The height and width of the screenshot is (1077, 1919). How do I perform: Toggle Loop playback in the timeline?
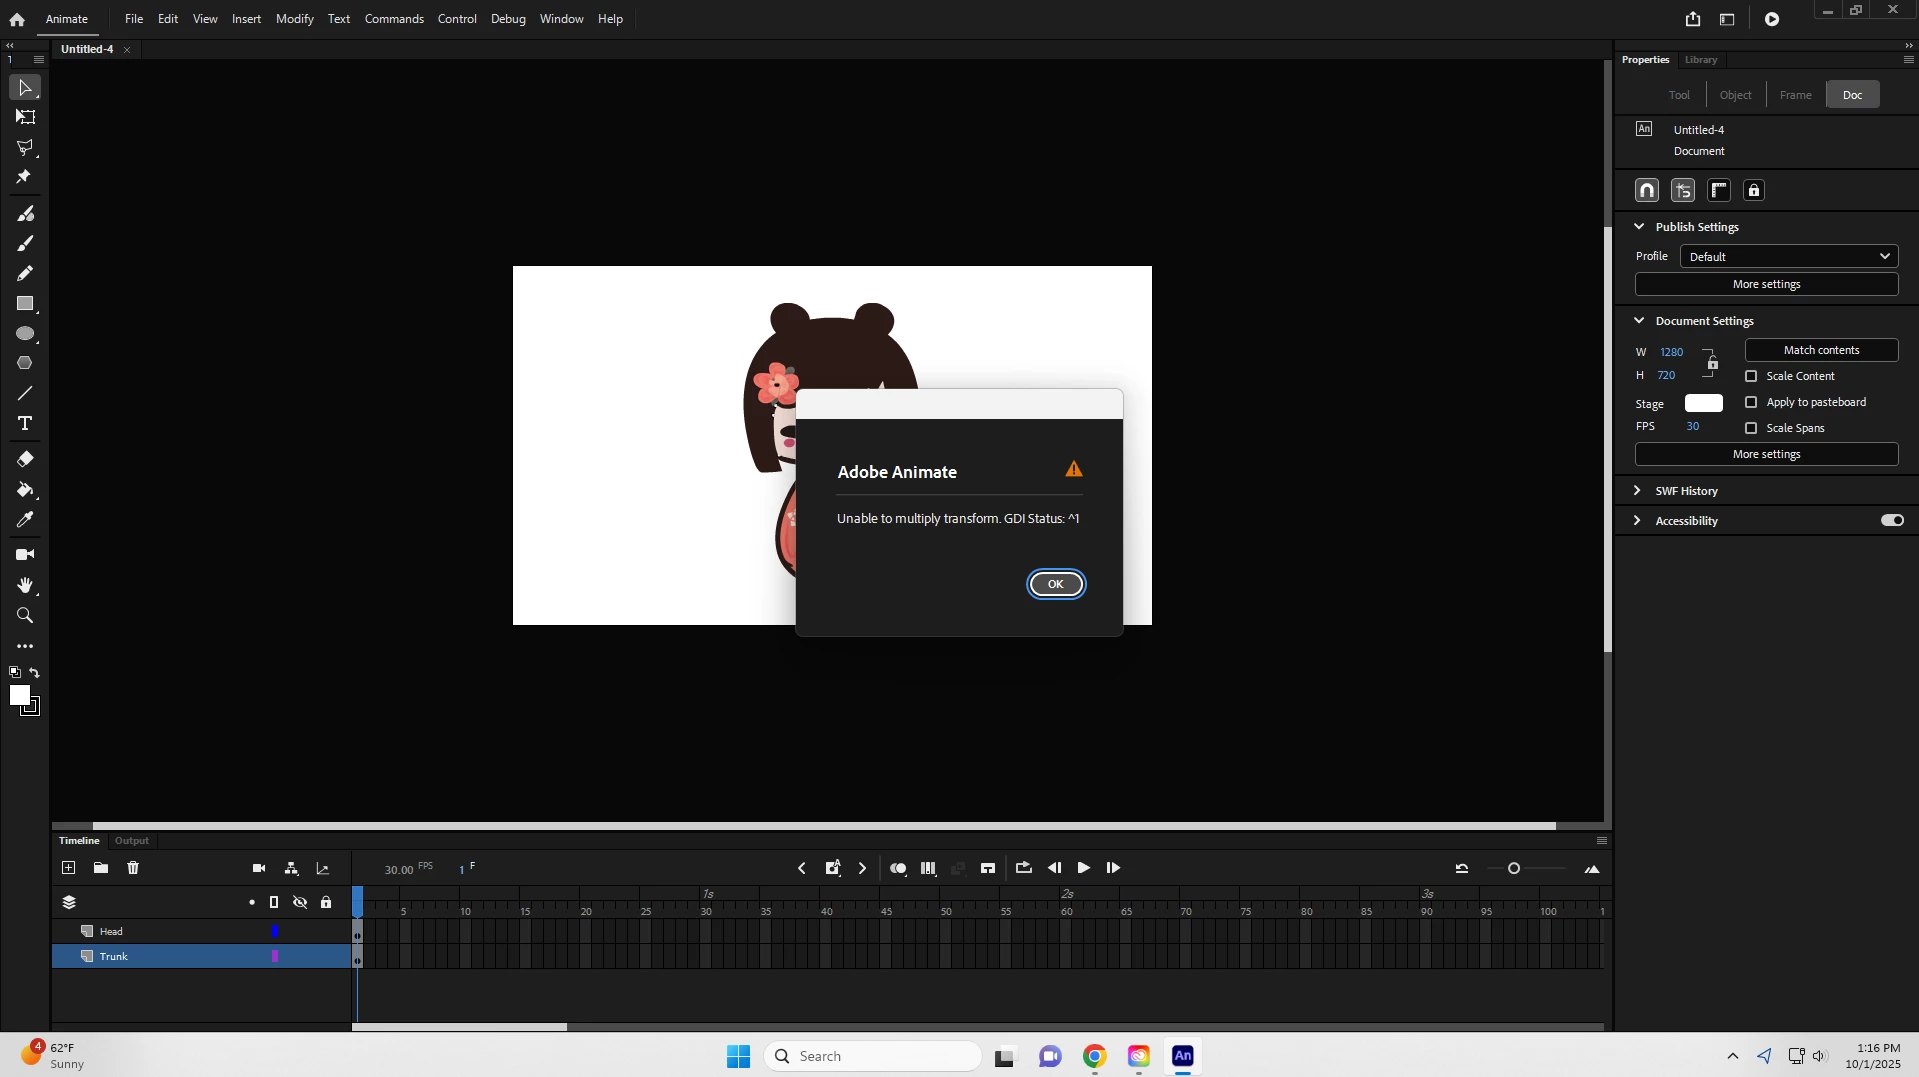(1023, 868)
